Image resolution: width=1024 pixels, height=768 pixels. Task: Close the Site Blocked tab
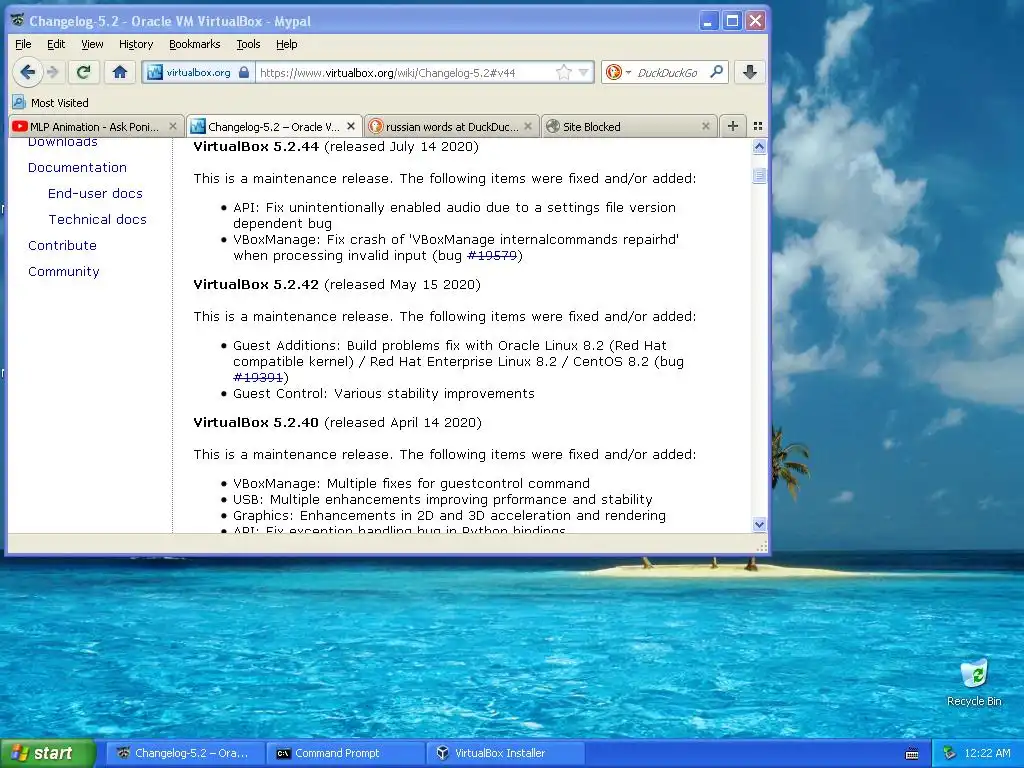pyautogui.click(x=705, y=126)
